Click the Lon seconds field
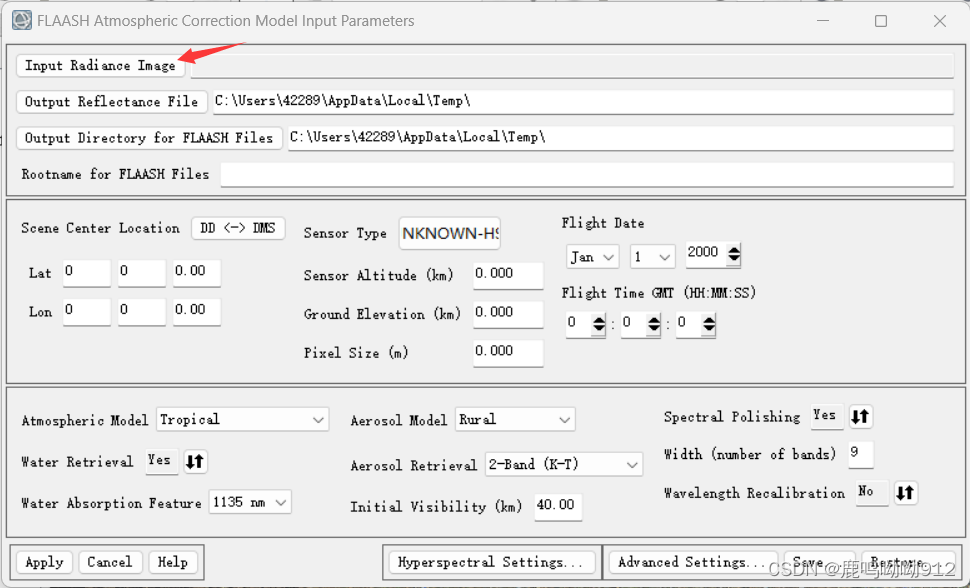The width and height of the screenshot is (970, 588). pos(196,311)
